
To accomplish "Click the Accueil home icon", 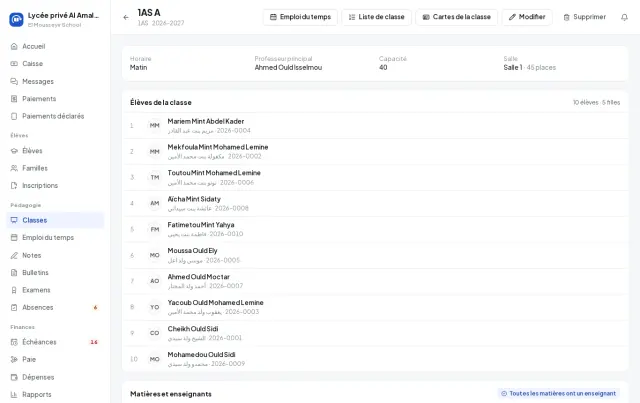I will 14,46.
